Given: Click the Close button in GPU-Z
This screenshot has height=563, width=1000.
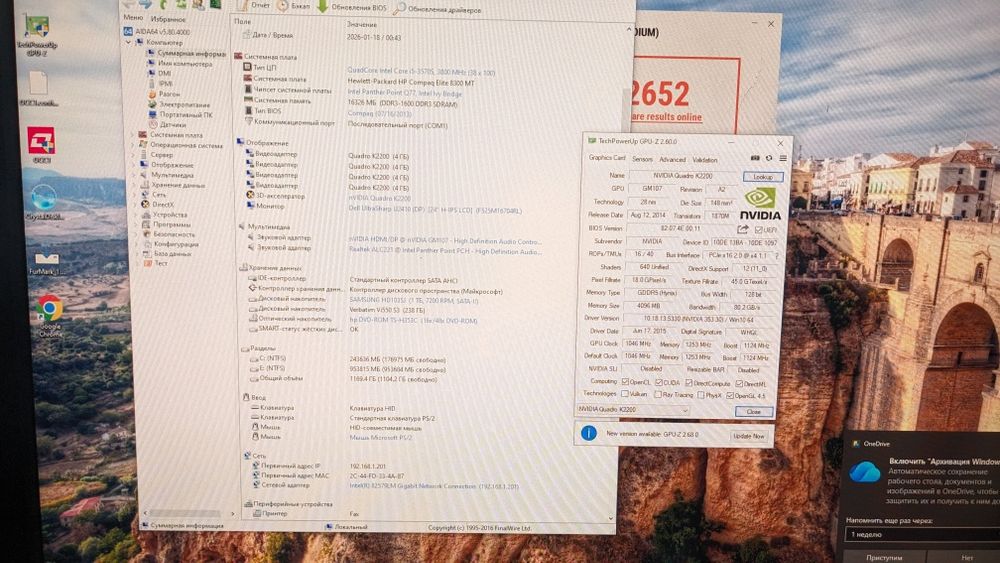Looking at the screenshot, I should [754, 412].
